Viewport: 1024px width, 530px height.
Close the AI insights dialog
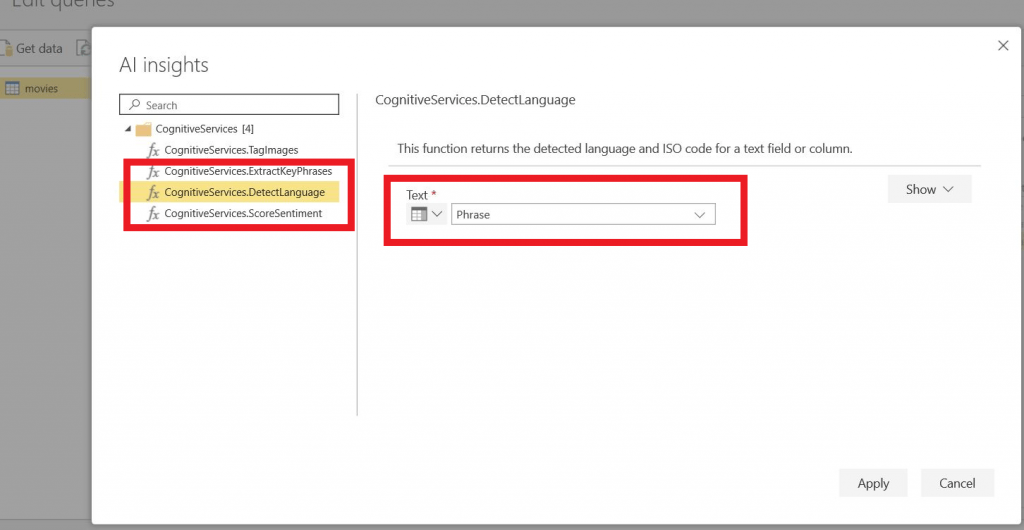point(1003,45)
